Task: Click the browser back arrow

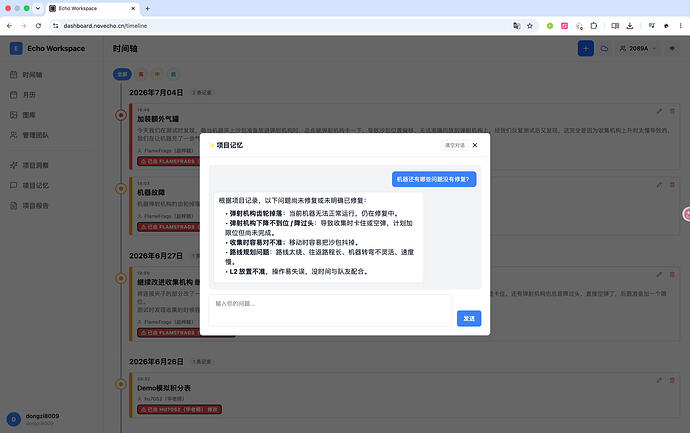Action: (9, 26)
